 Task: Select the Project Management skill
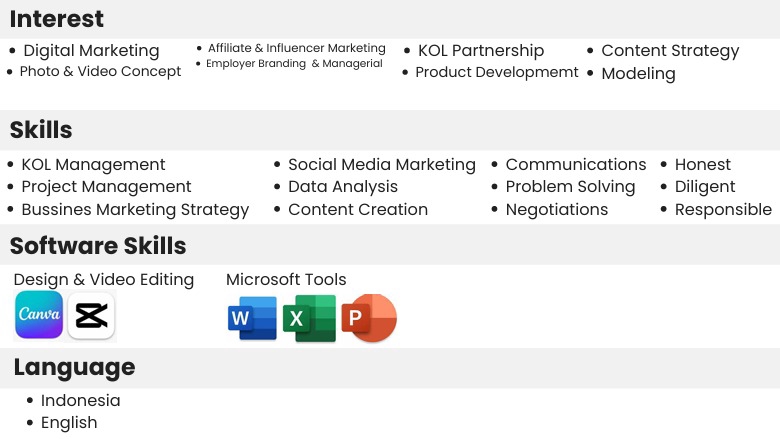106,186
